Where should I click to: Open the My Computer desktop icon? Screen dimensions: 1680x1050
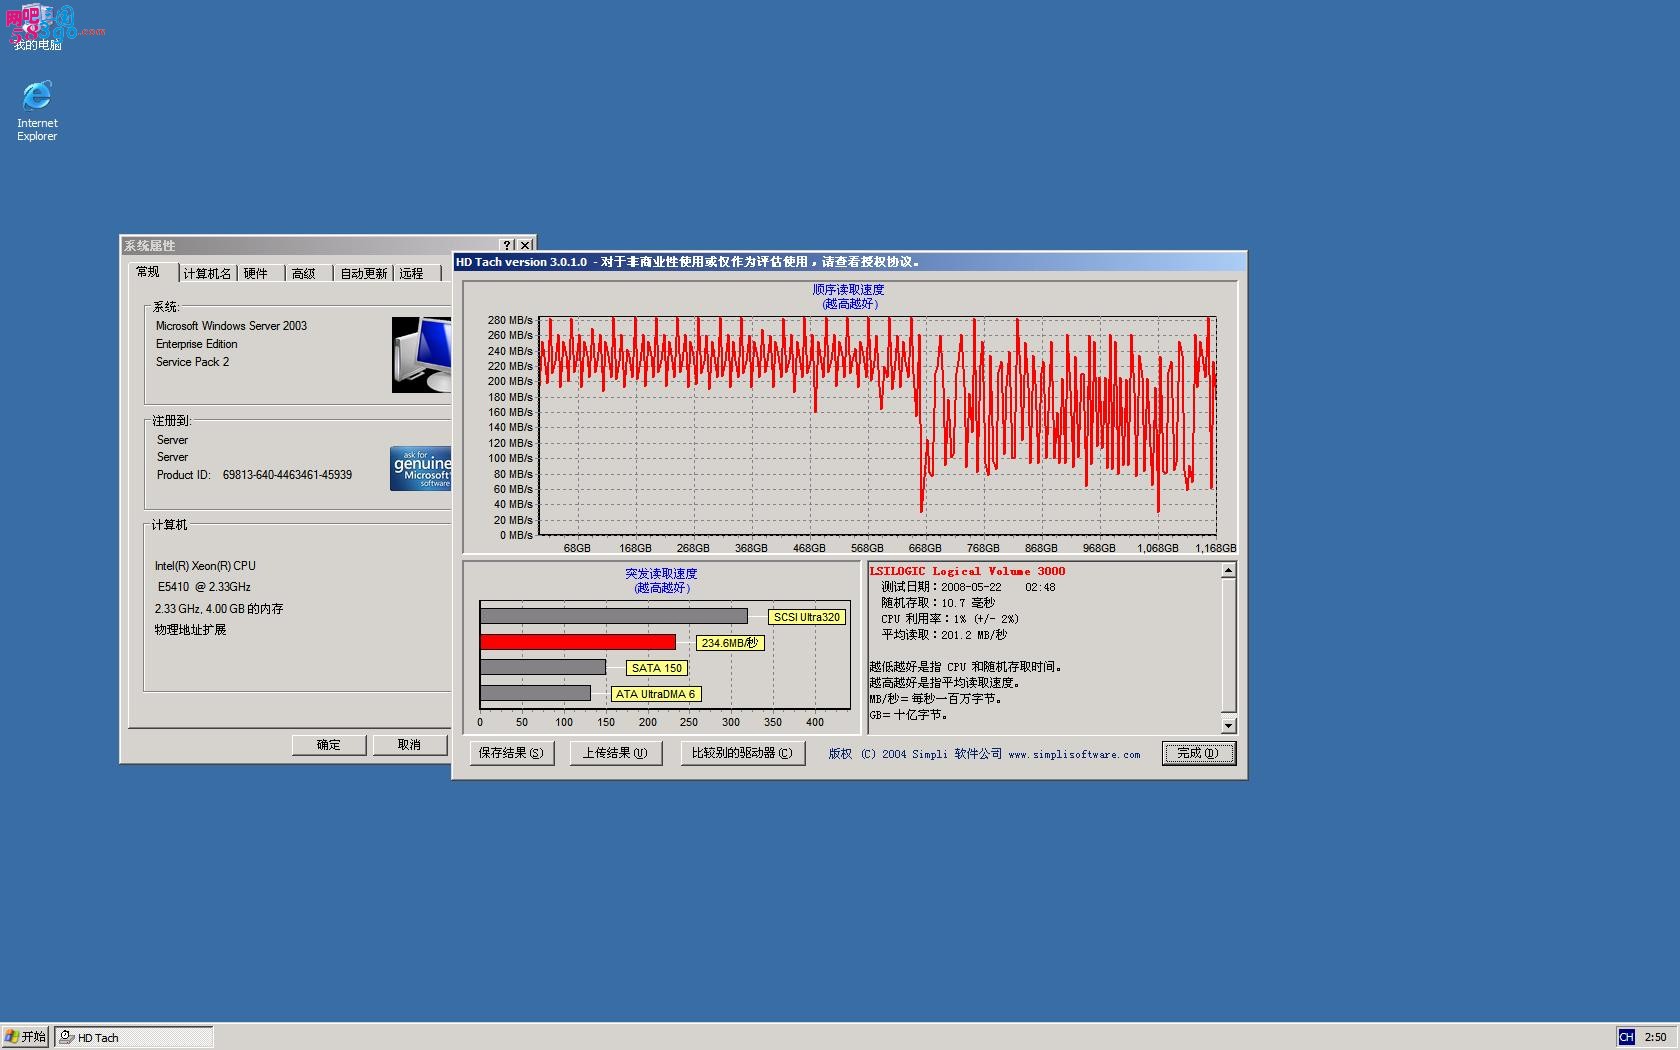point(37,28)
